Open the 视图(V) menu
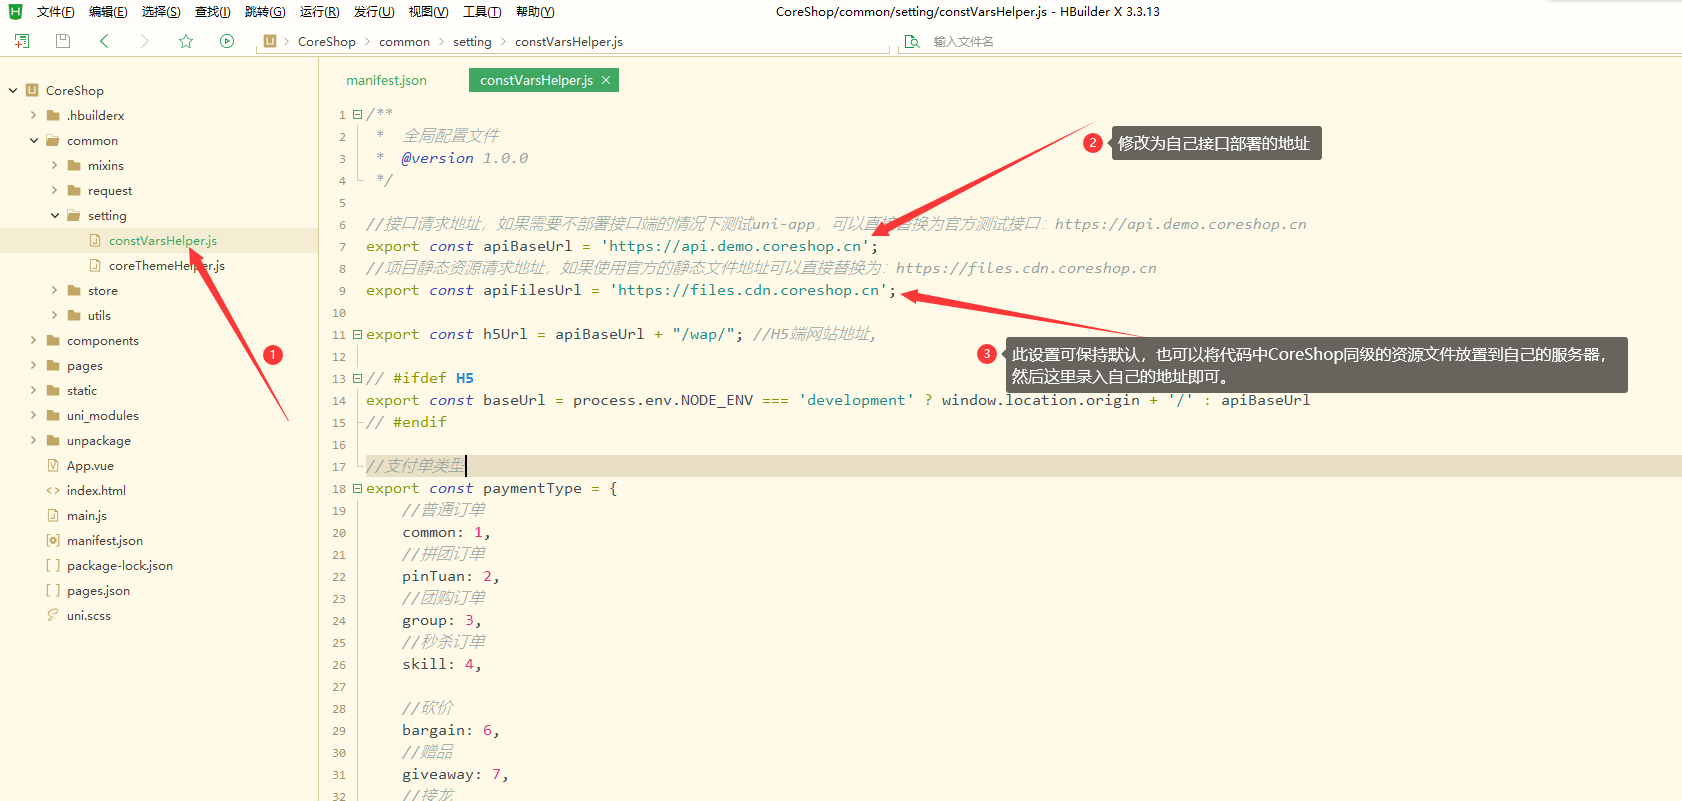 428,12
